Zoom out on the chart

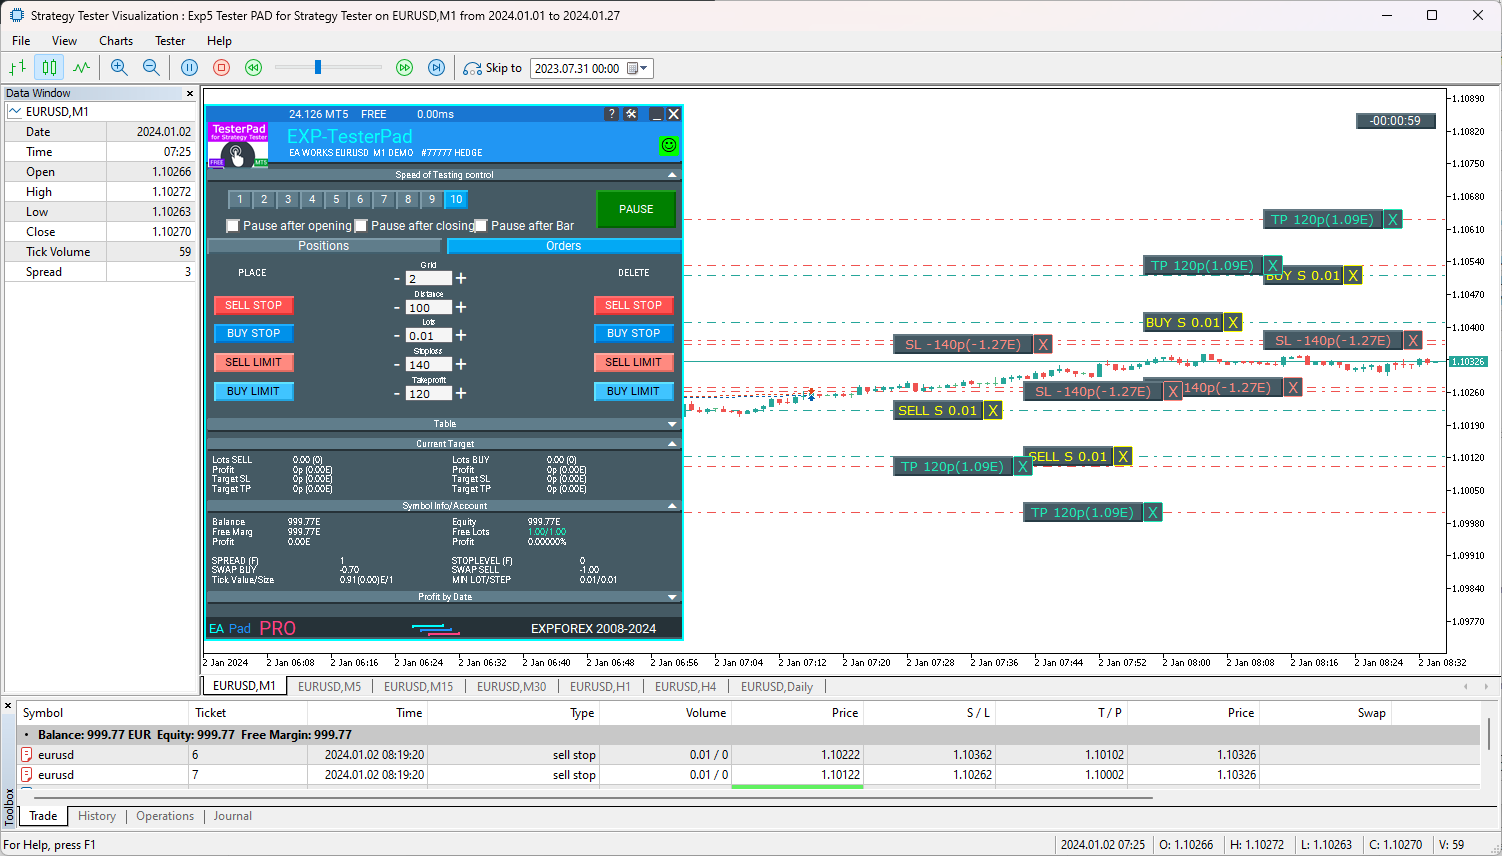click(x=150, y=67)
